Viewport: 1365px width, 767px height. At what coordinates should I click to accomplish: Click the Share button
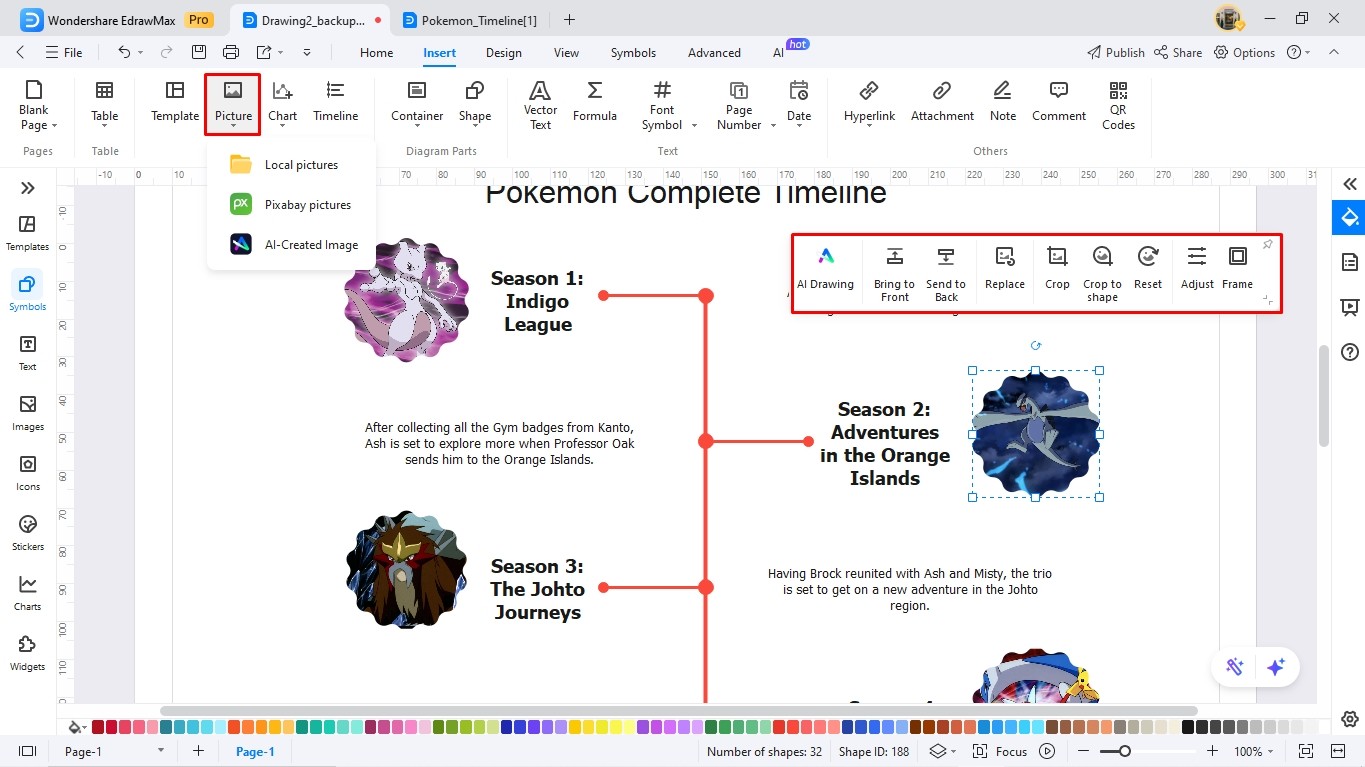(x=1177, y=52)
